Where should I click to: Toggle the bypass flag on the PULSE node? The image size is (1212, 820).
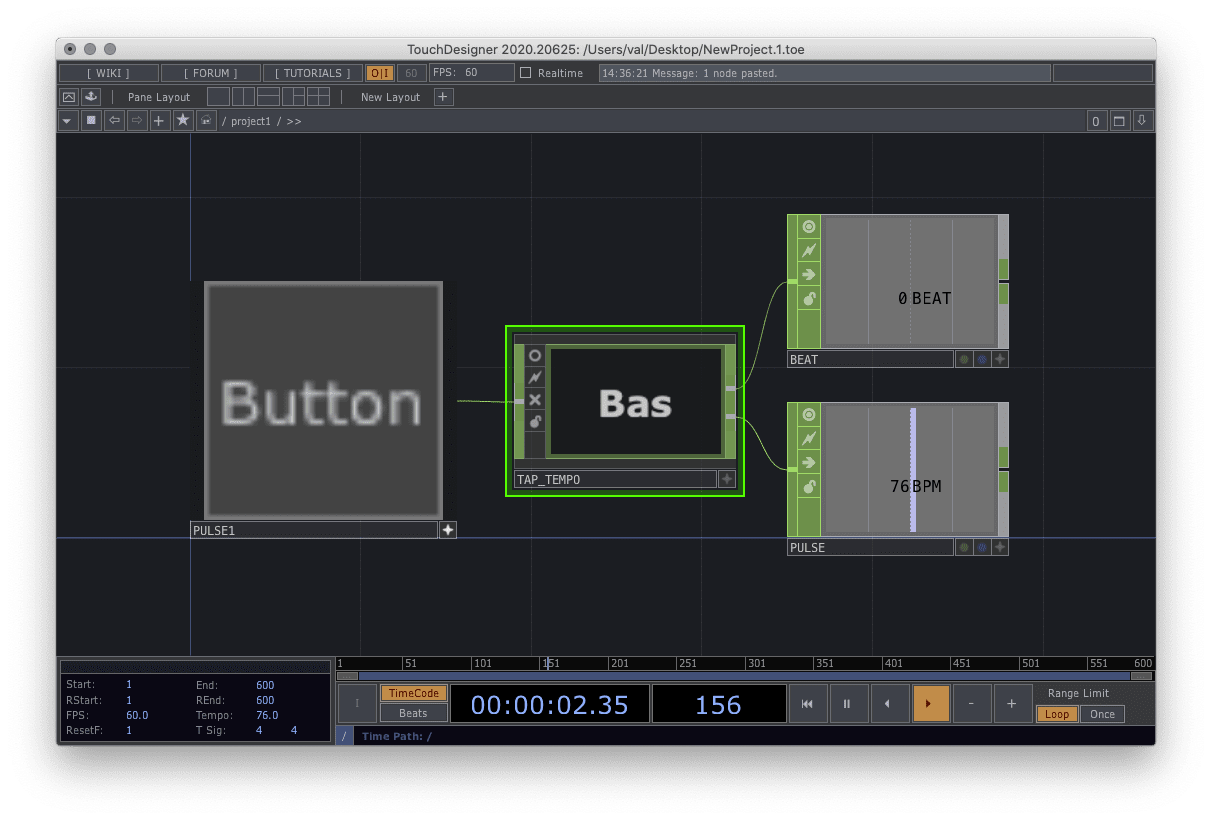click(809, 438)
